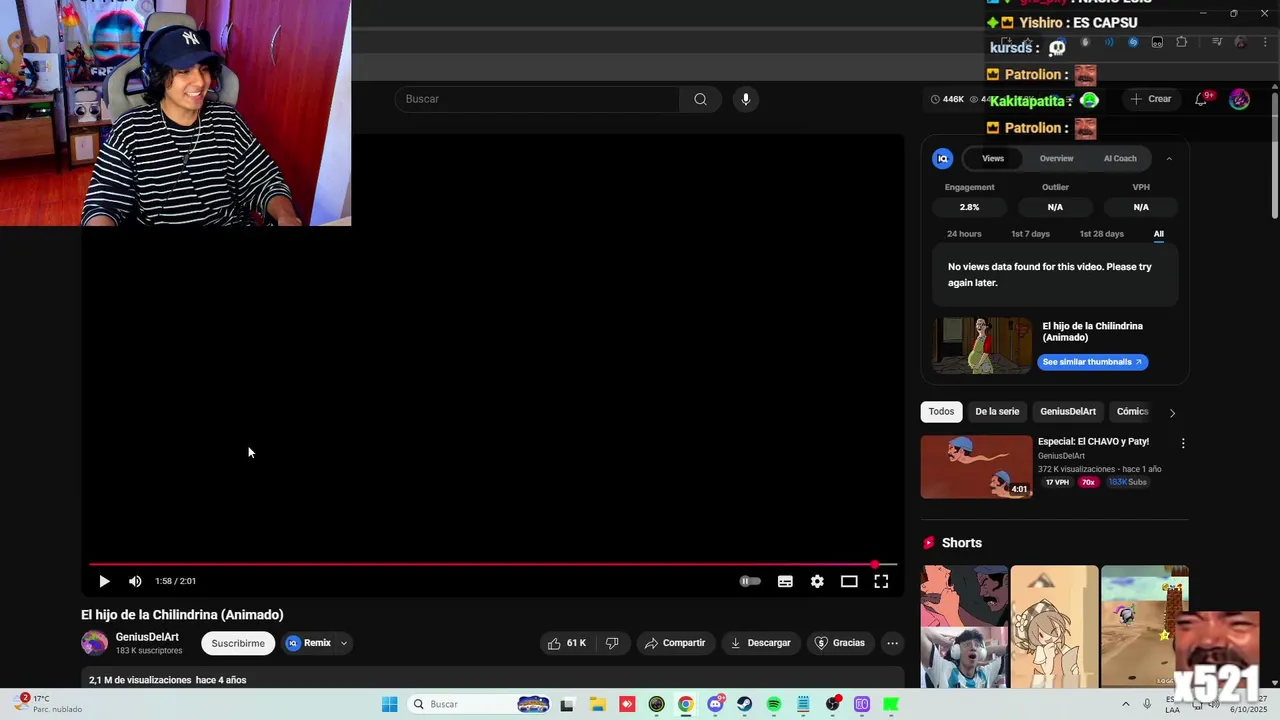Image resolution: width=1280 pixels, height=720 pixels.
Task: Click the play button in the video player
Action: click(x=104, y=581)
